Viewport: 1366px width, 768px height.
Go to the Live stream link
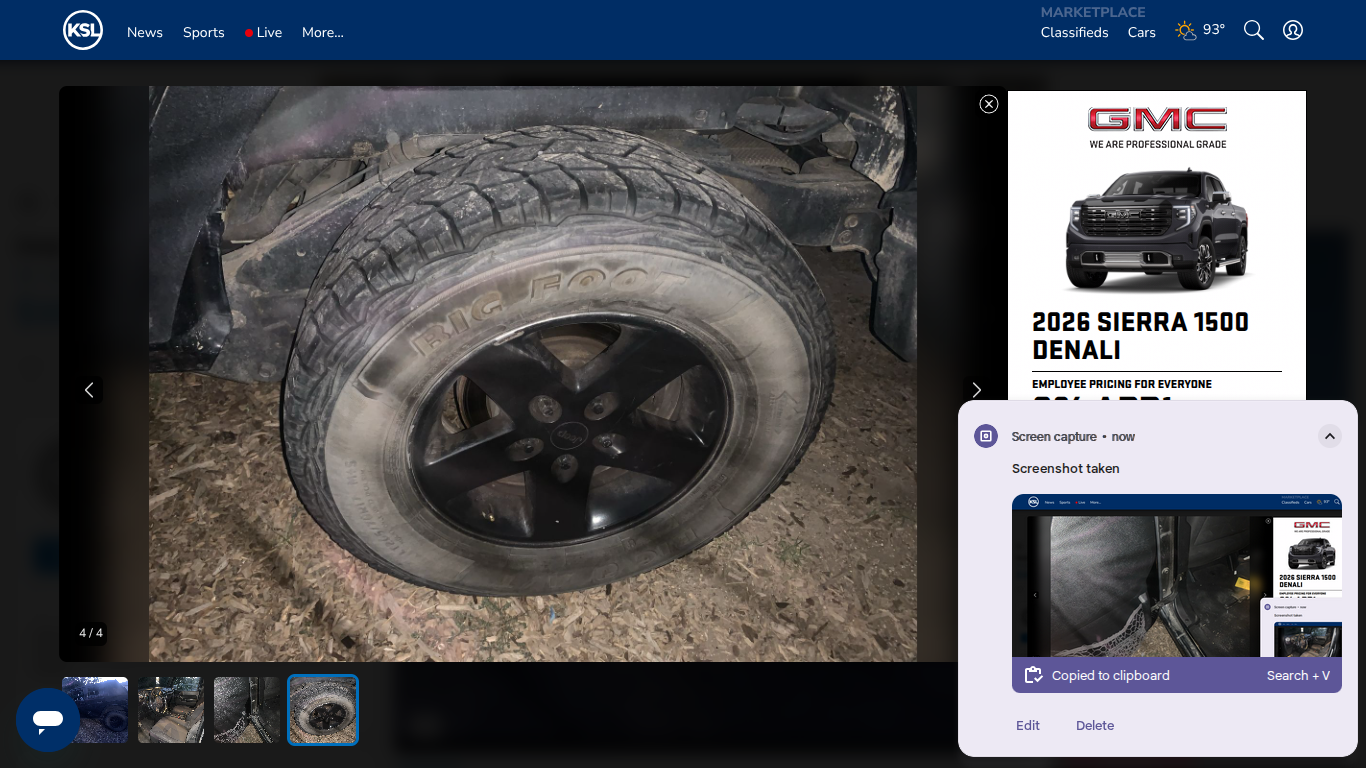coord(264,32)
